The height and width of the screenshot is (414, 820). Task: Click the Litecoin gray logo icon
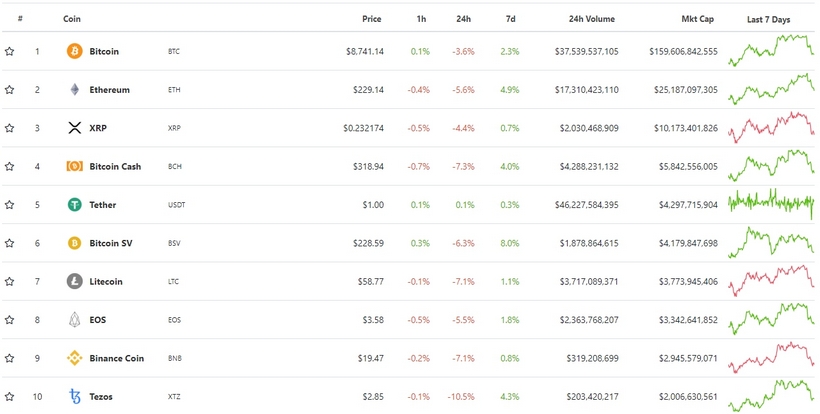click(x=75, y=281)
